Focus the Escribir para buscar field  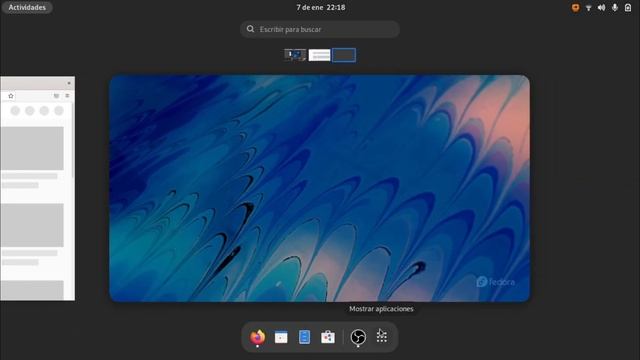pyautogui.click(x=320, y=29)
